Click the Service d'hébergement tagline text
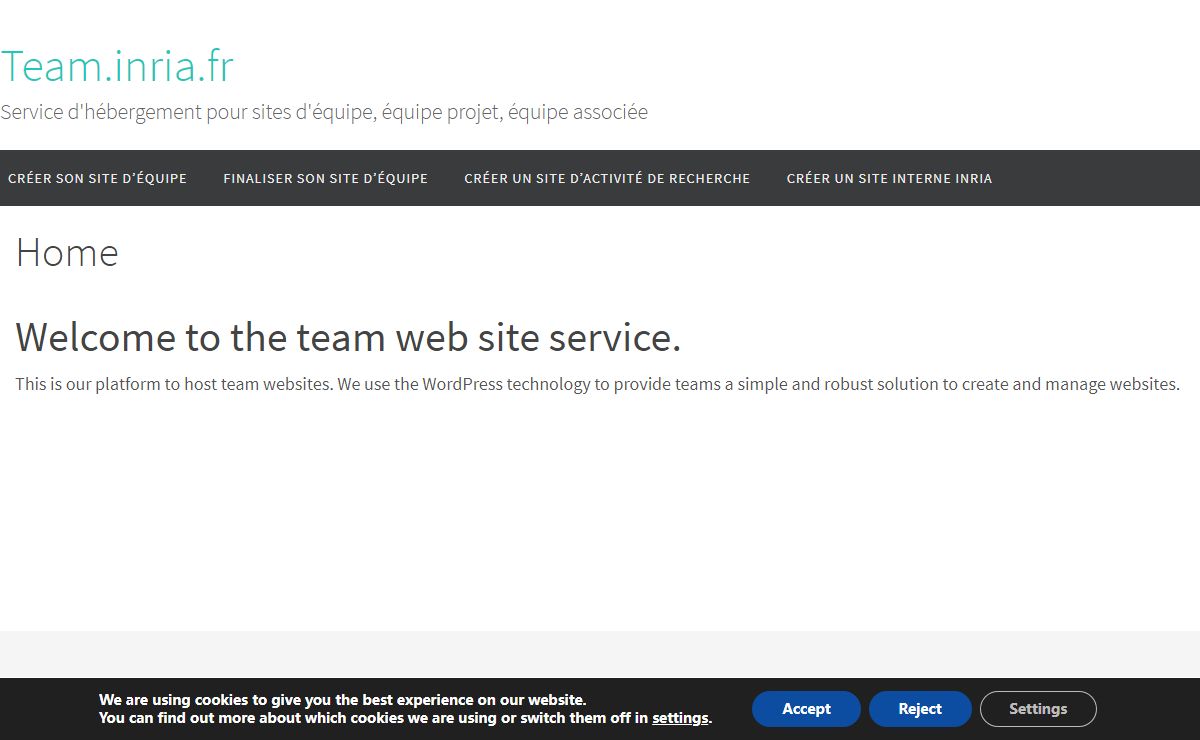Screen dimensions: 1200x740 [324, 112]
